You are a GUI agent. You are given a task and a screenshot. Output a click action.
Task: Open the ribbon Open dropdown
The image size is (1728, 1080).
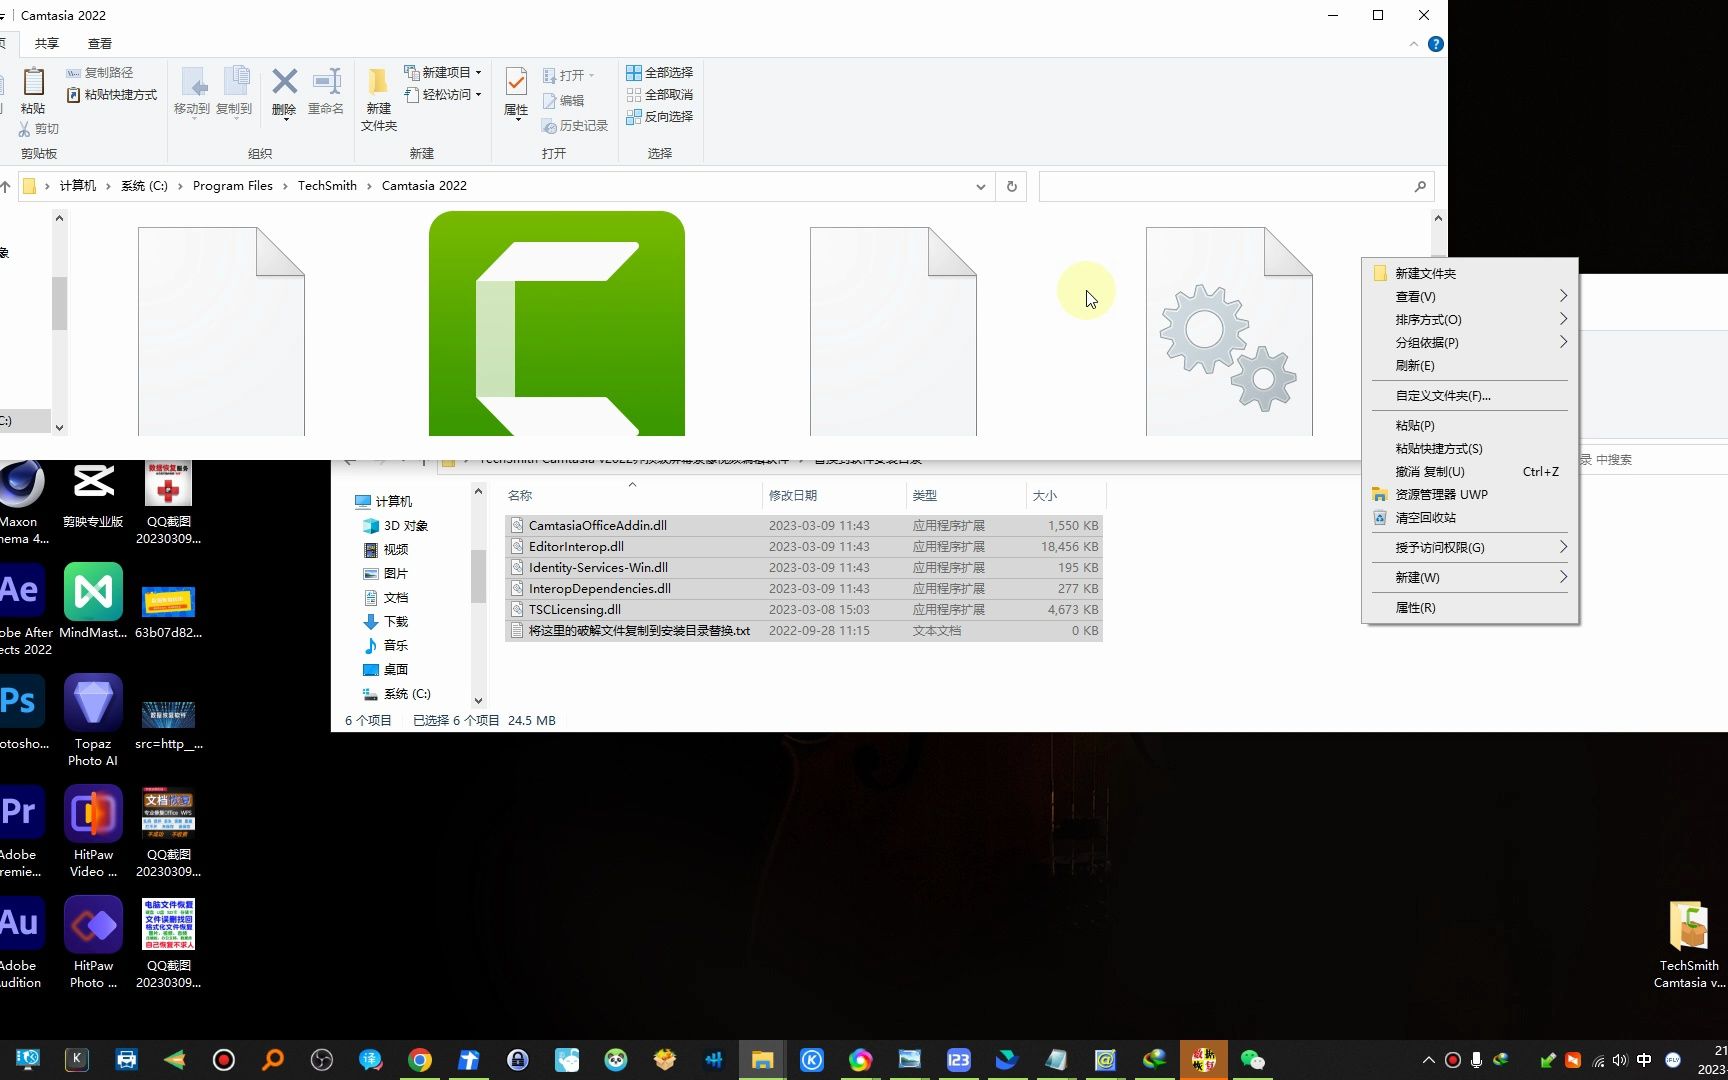tap(569, 75)
